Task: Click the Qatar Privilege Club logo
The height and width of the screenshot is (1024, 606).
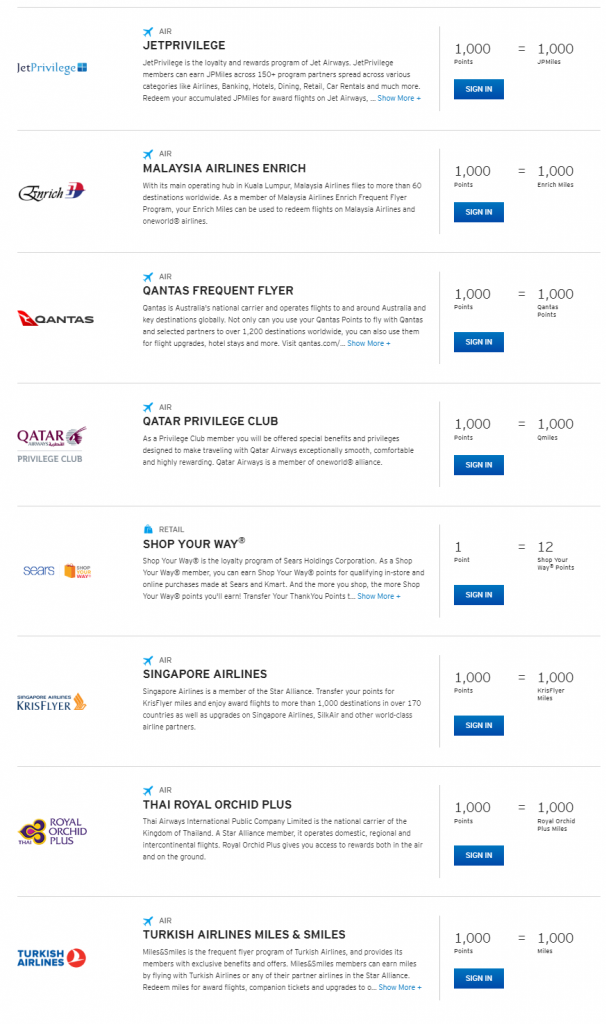Action: pos(52,445)
